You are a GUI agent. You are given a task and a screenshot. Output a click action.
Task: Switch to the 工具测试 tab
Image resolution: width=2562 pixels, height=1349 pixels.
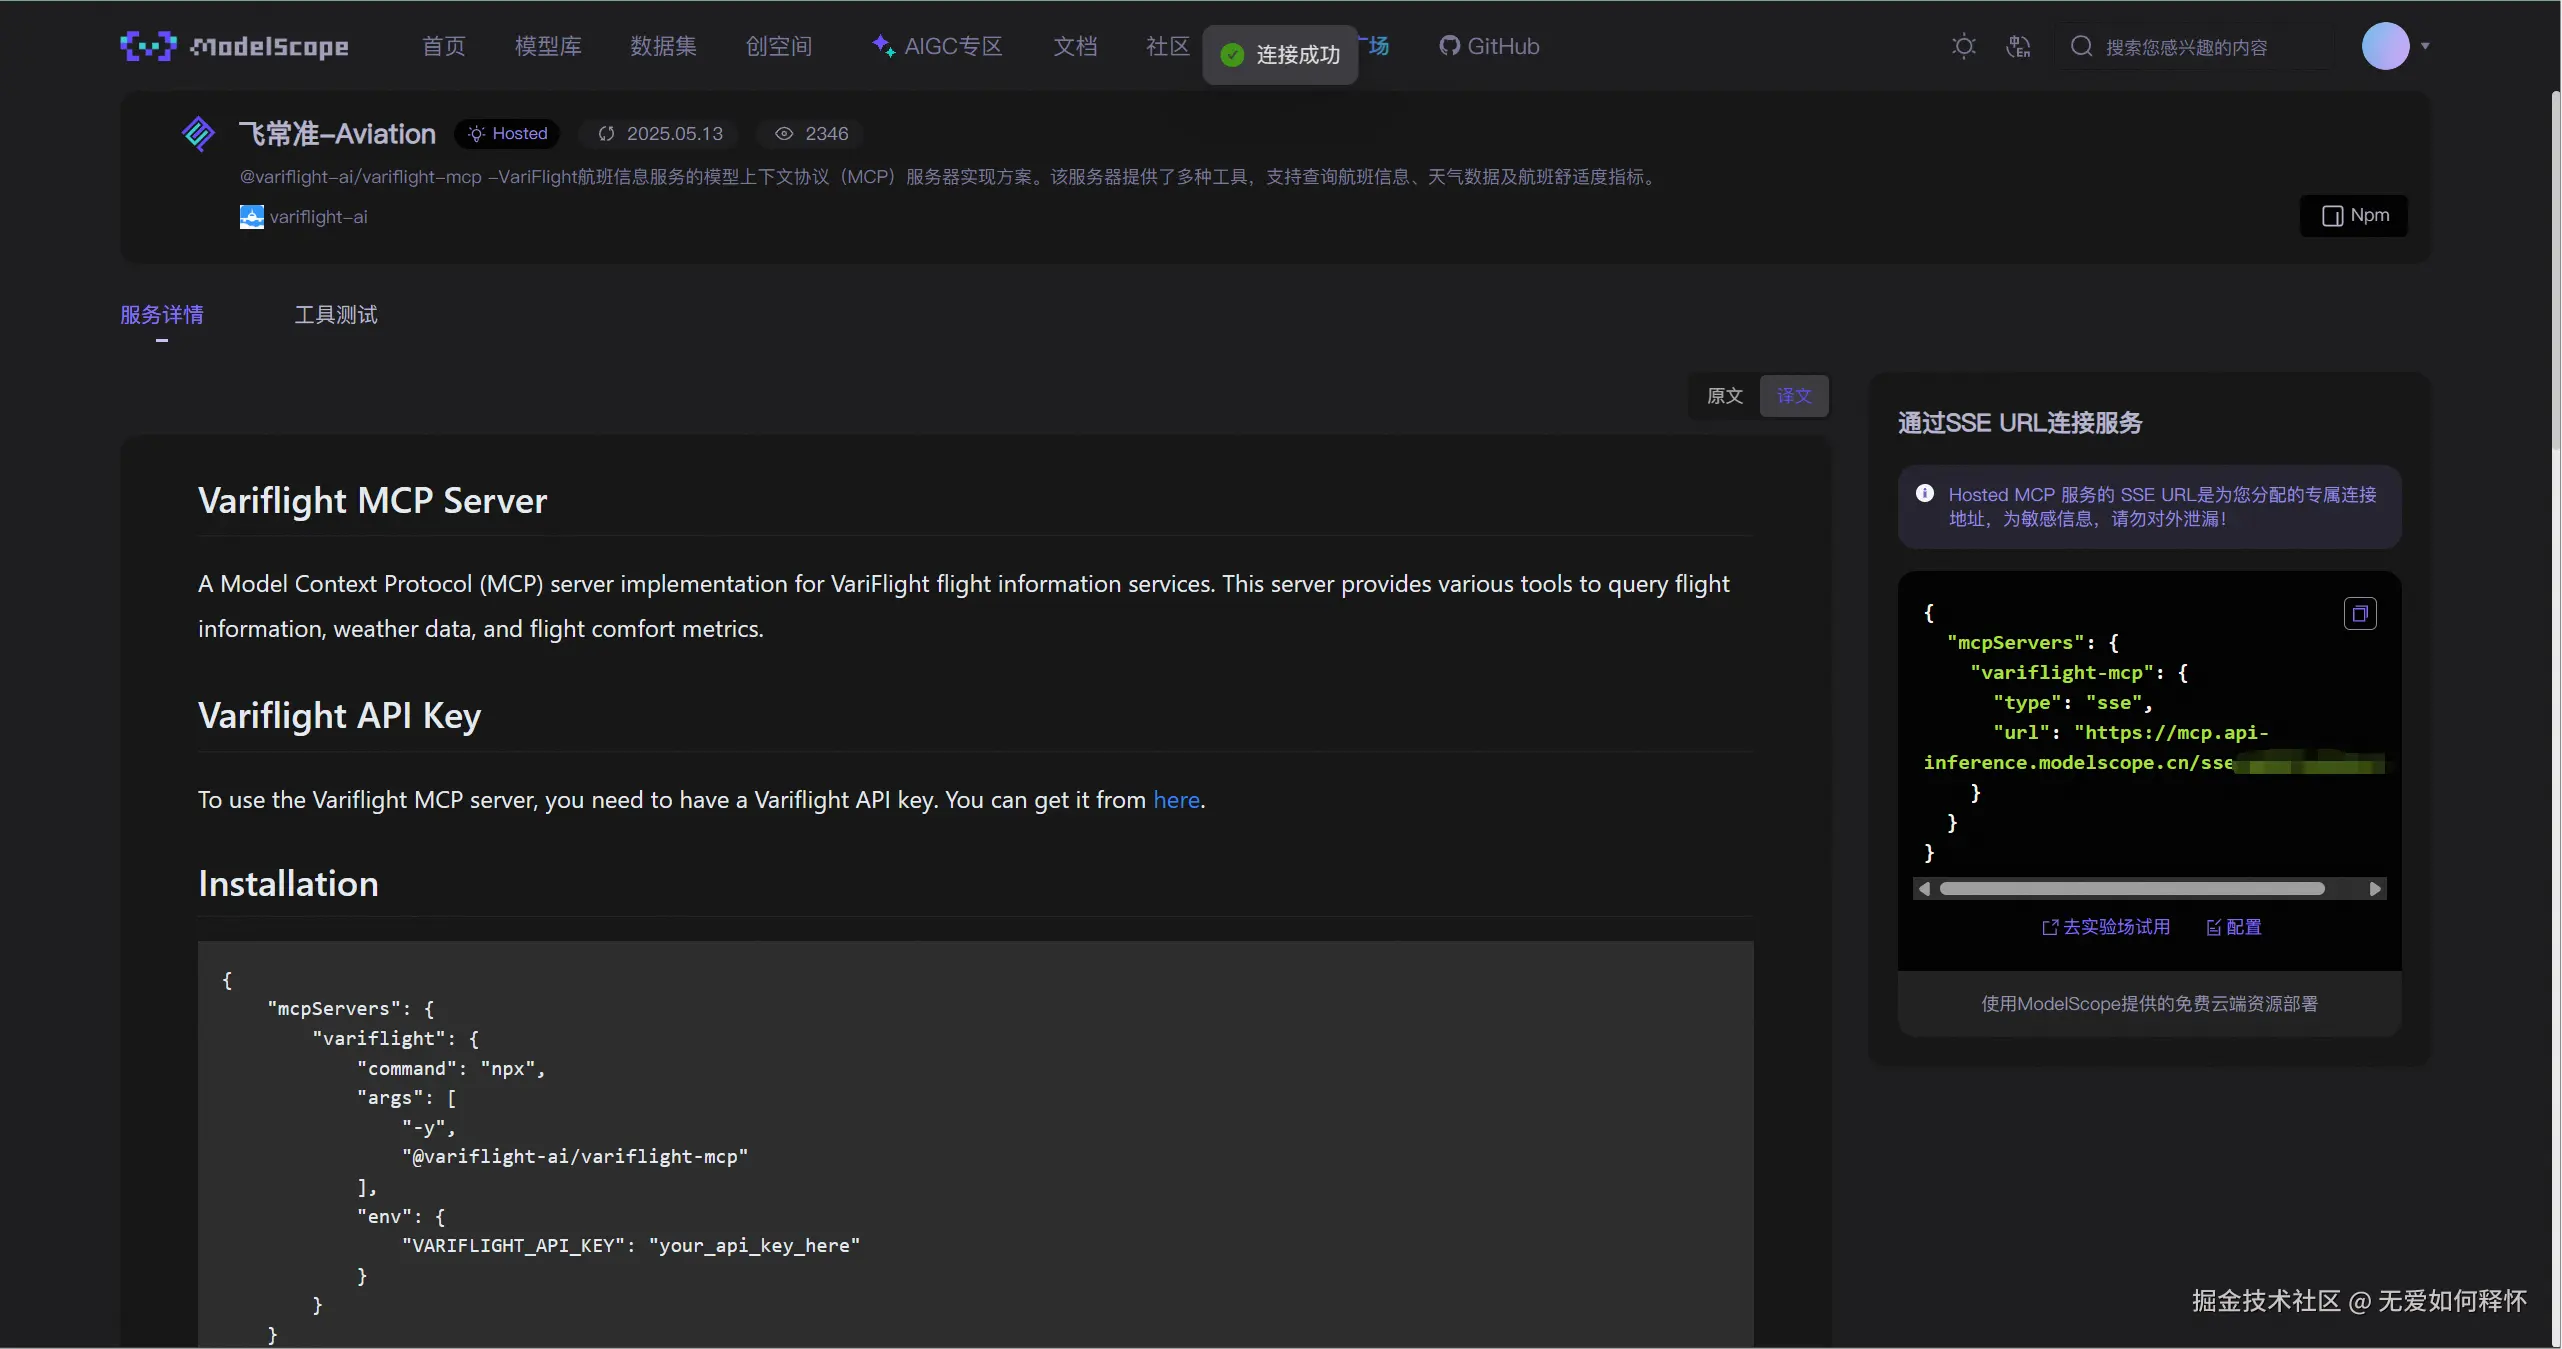(335, 315)
